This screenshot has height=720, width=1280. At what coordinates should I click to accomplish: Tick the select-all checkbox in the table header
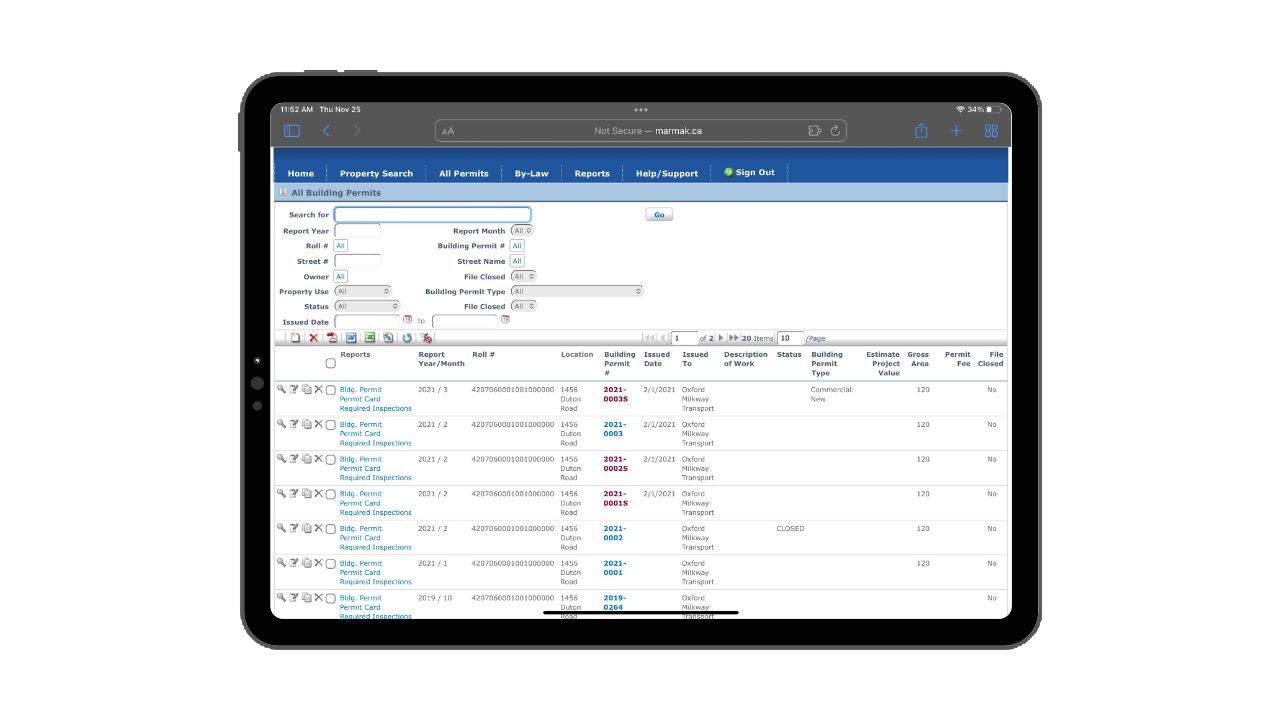(331, 364)
